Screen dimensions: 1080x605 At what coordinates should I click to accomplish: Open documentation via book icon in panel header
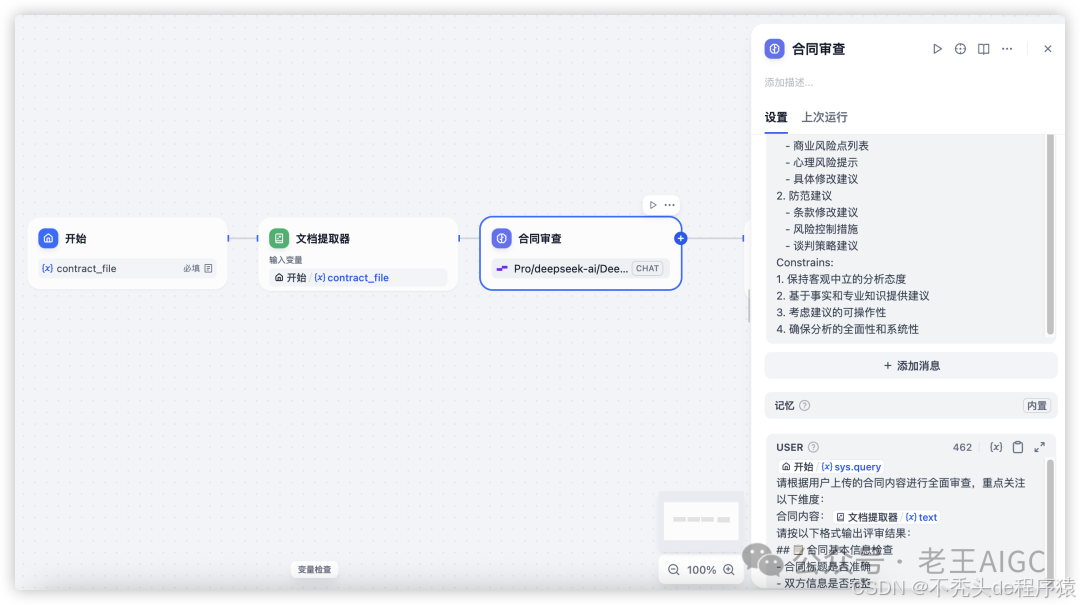pos(982,48)
